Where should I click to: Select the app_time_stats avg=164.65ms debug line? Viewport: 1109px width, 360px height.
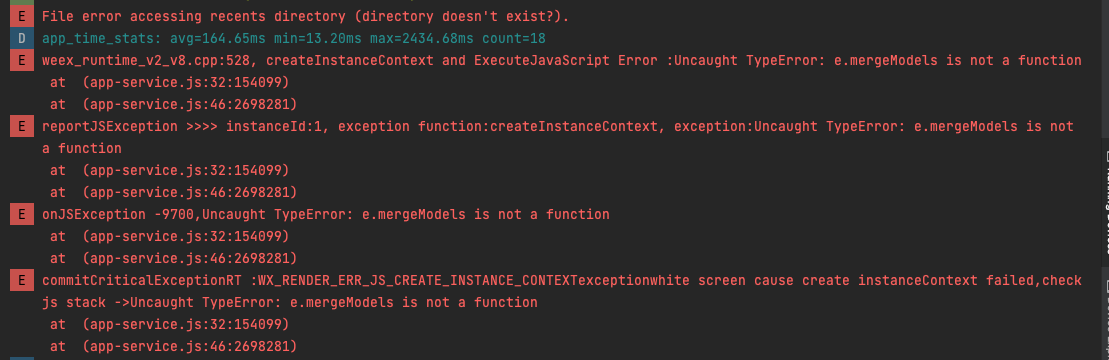pyautogui.click(x=294, y=38)
